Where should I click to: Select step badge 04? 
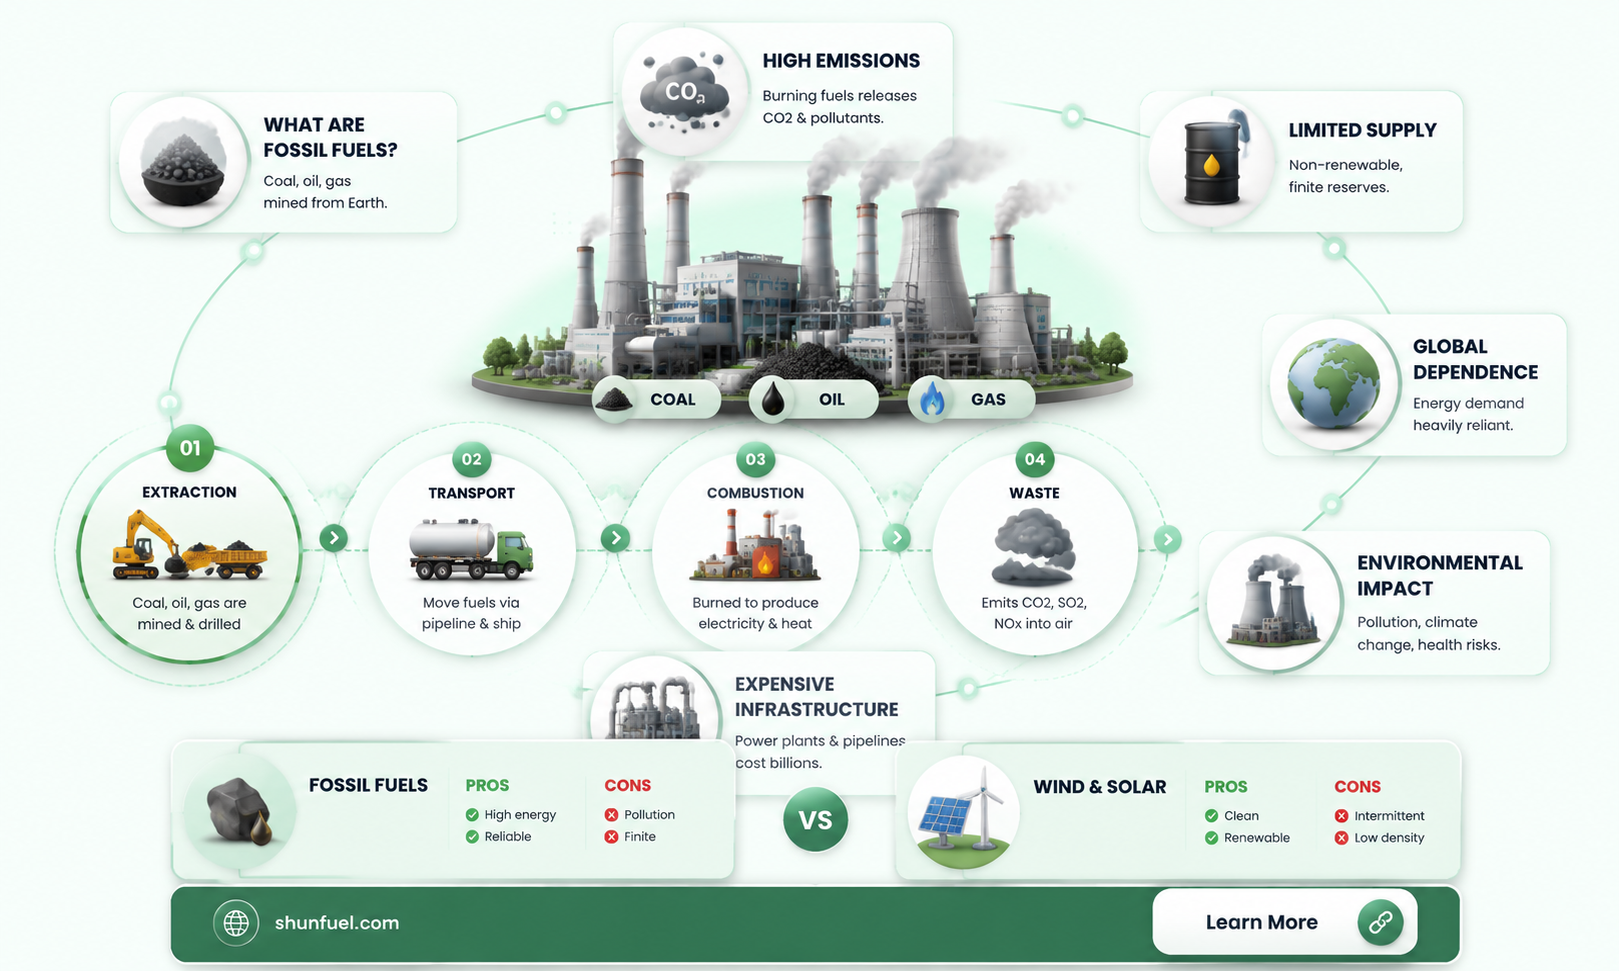(x=1034, y=460)
